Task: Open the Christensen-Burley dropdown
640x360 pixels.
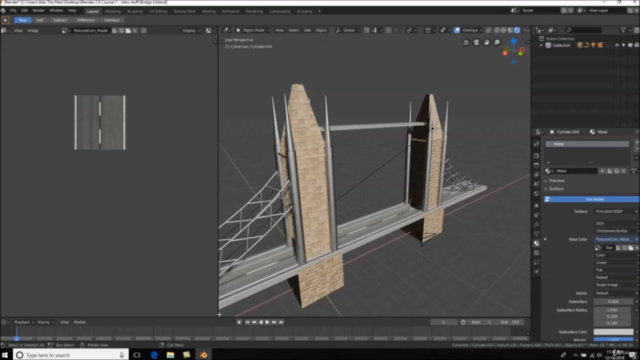Action: coord(616,231)
